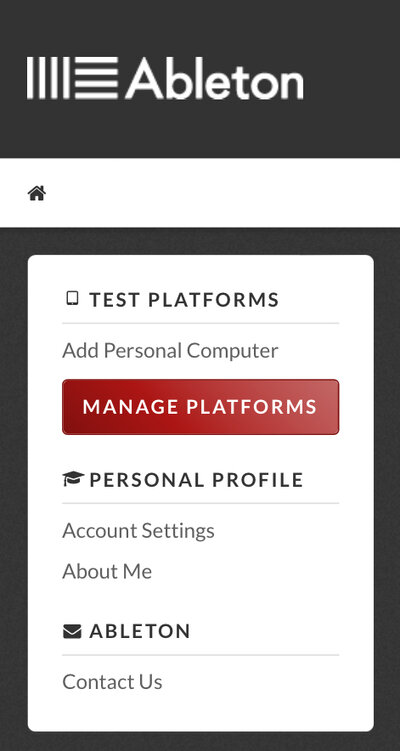Screen dimensions: 400x751
Task: Click the Ableton wordmark in the header
Action: [x=214, y=79]
